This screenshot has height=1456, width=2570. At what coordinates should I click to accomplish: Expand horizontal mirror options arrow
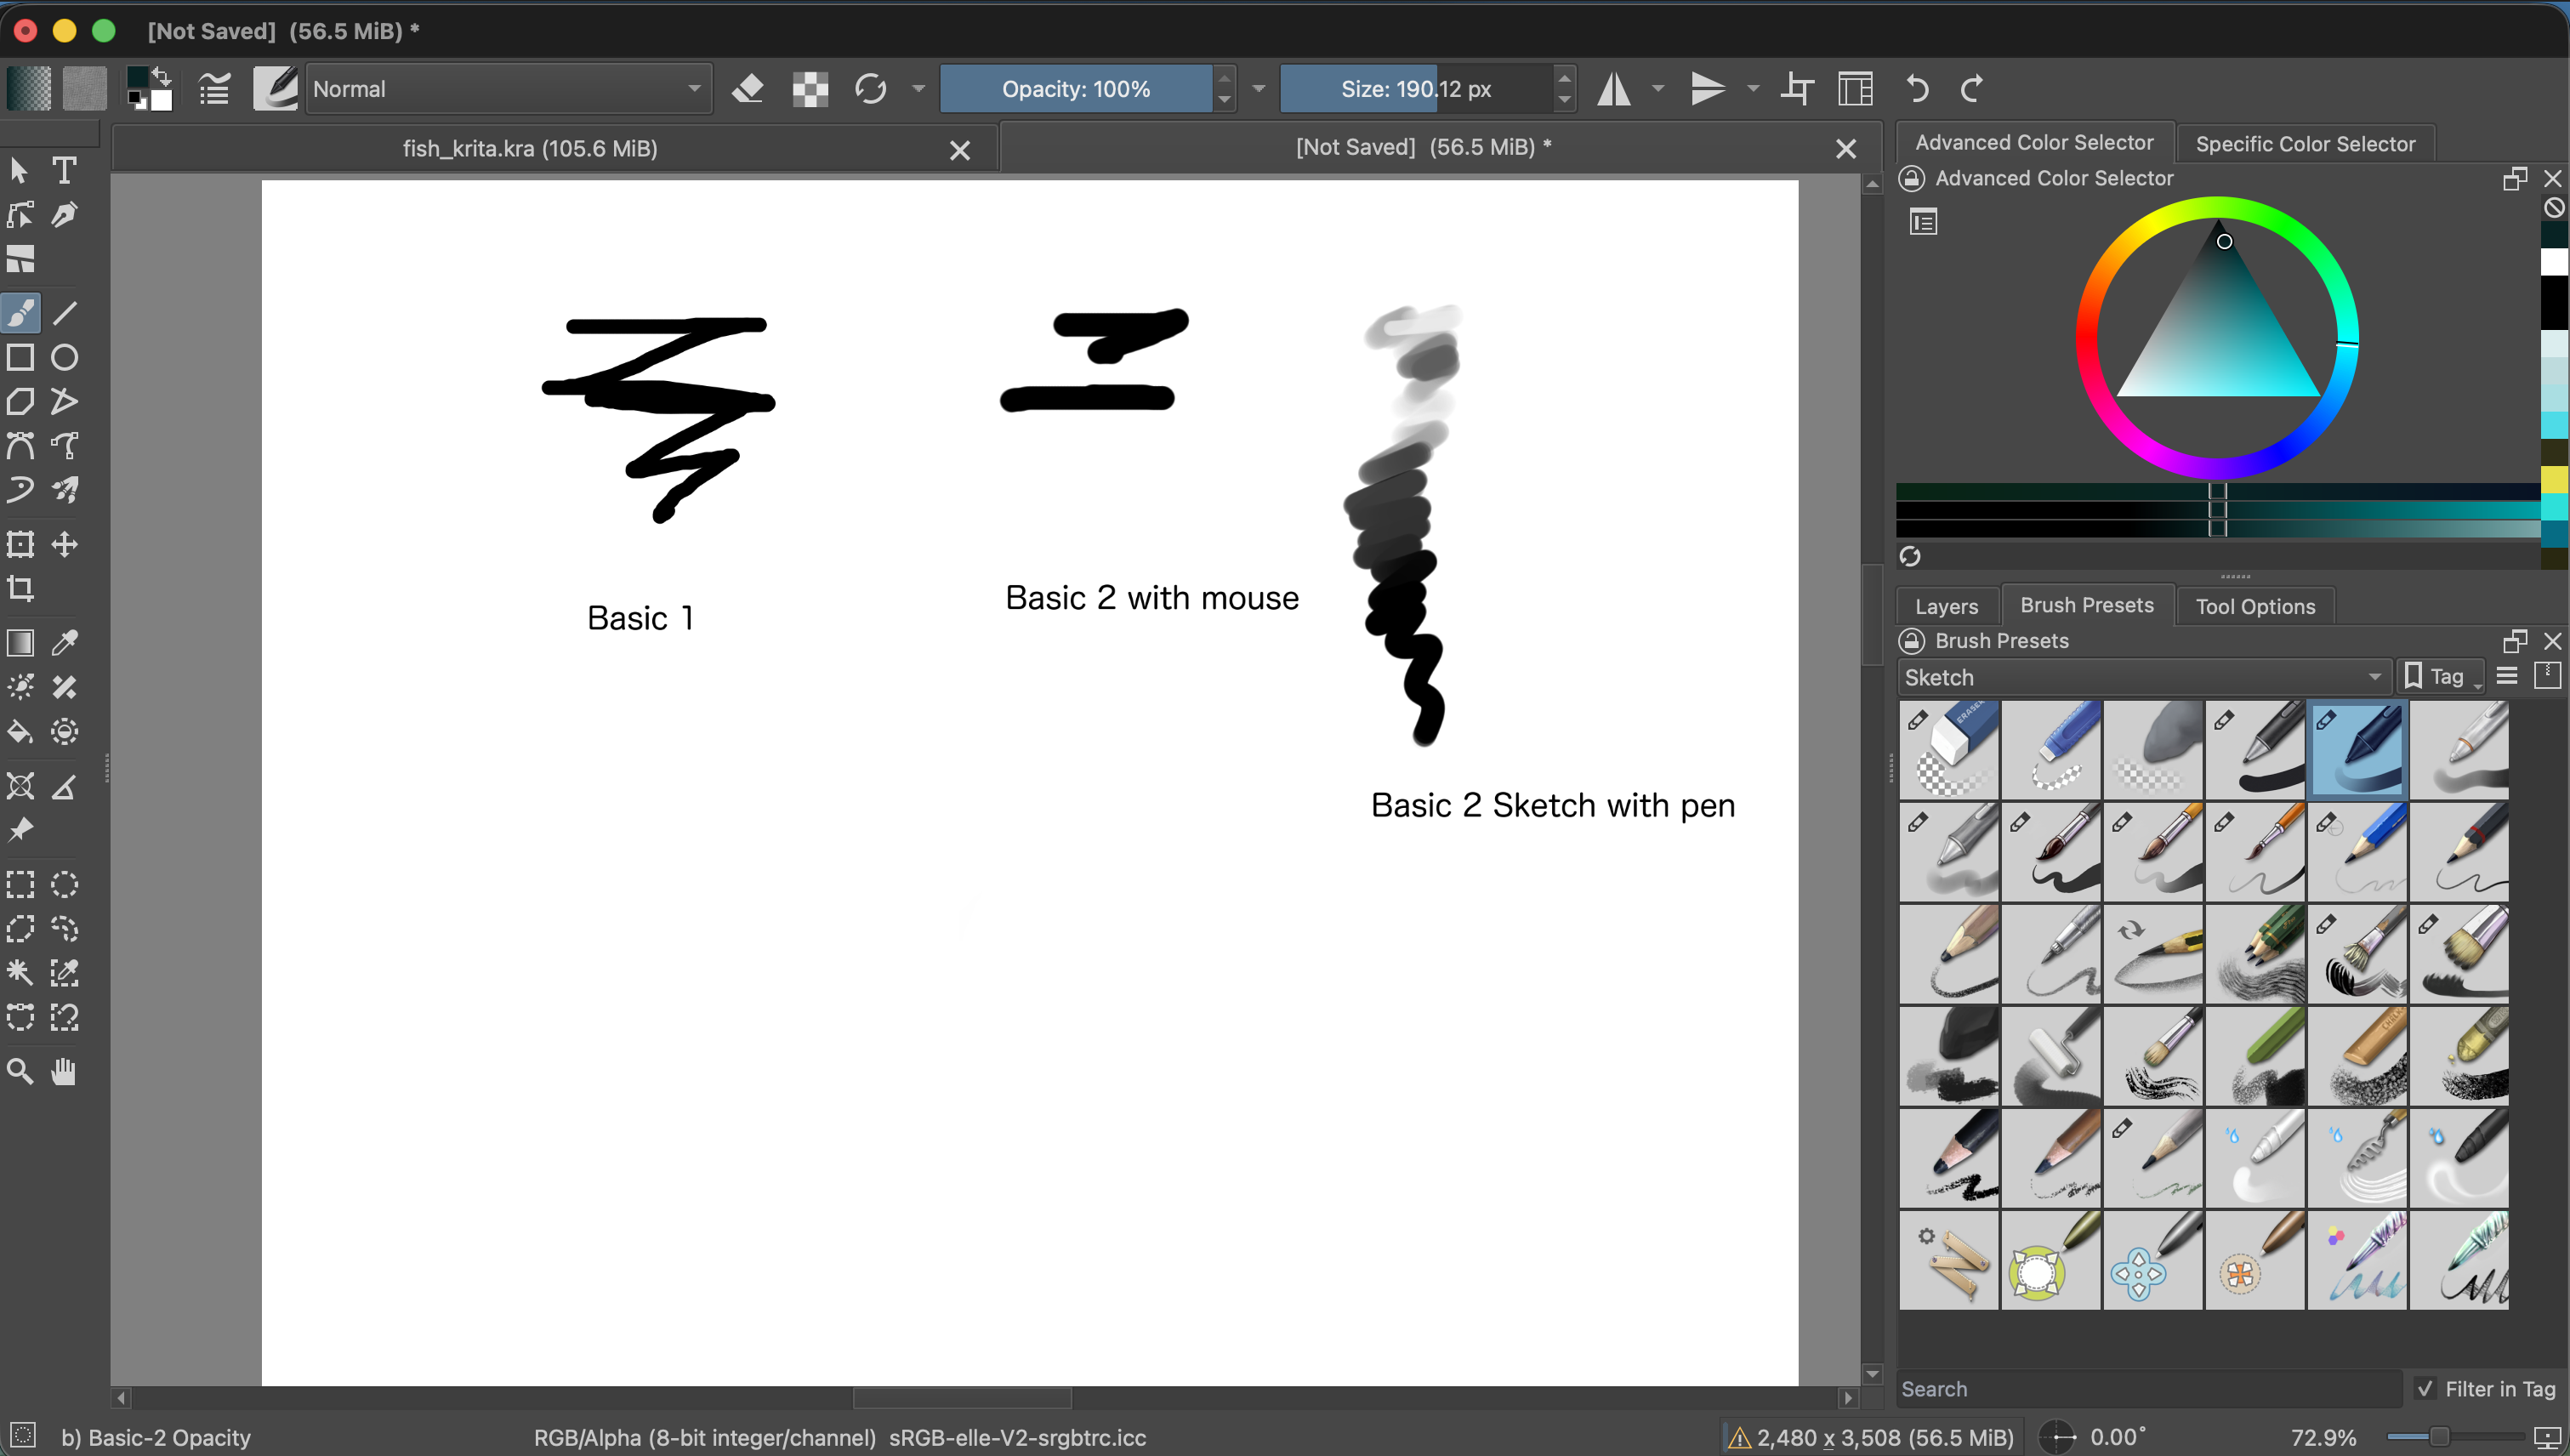point(1658,89)
